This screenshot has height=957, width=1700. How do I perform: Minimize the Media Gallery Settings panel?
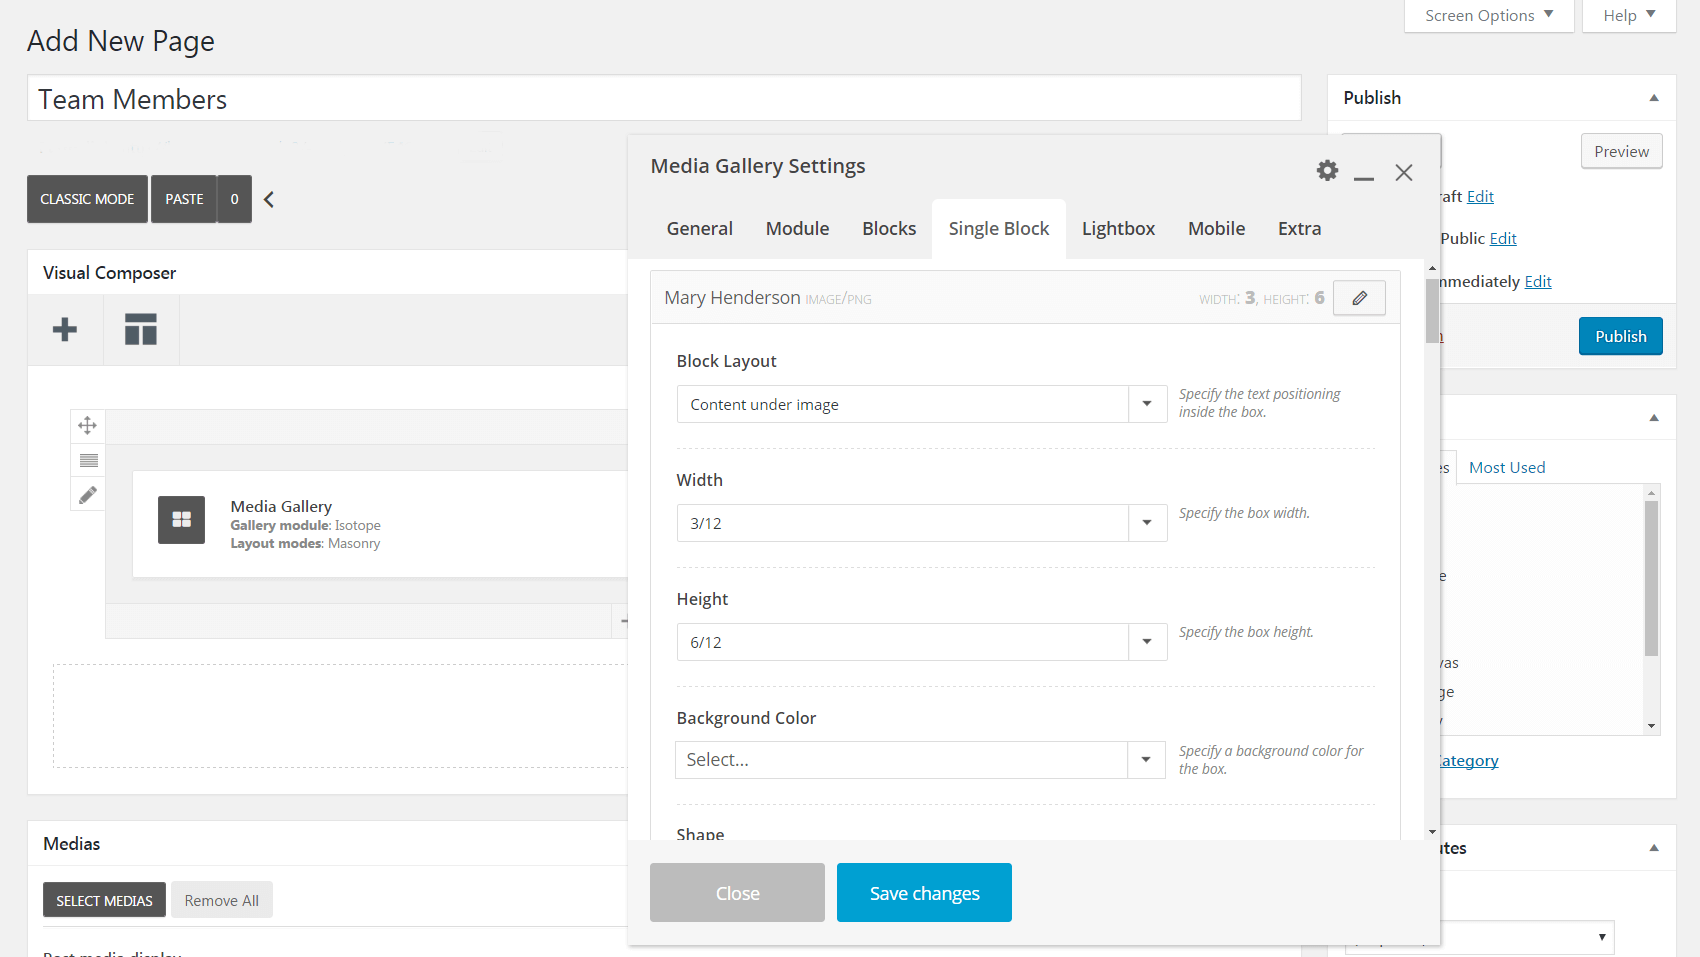tap(1364, 177)
